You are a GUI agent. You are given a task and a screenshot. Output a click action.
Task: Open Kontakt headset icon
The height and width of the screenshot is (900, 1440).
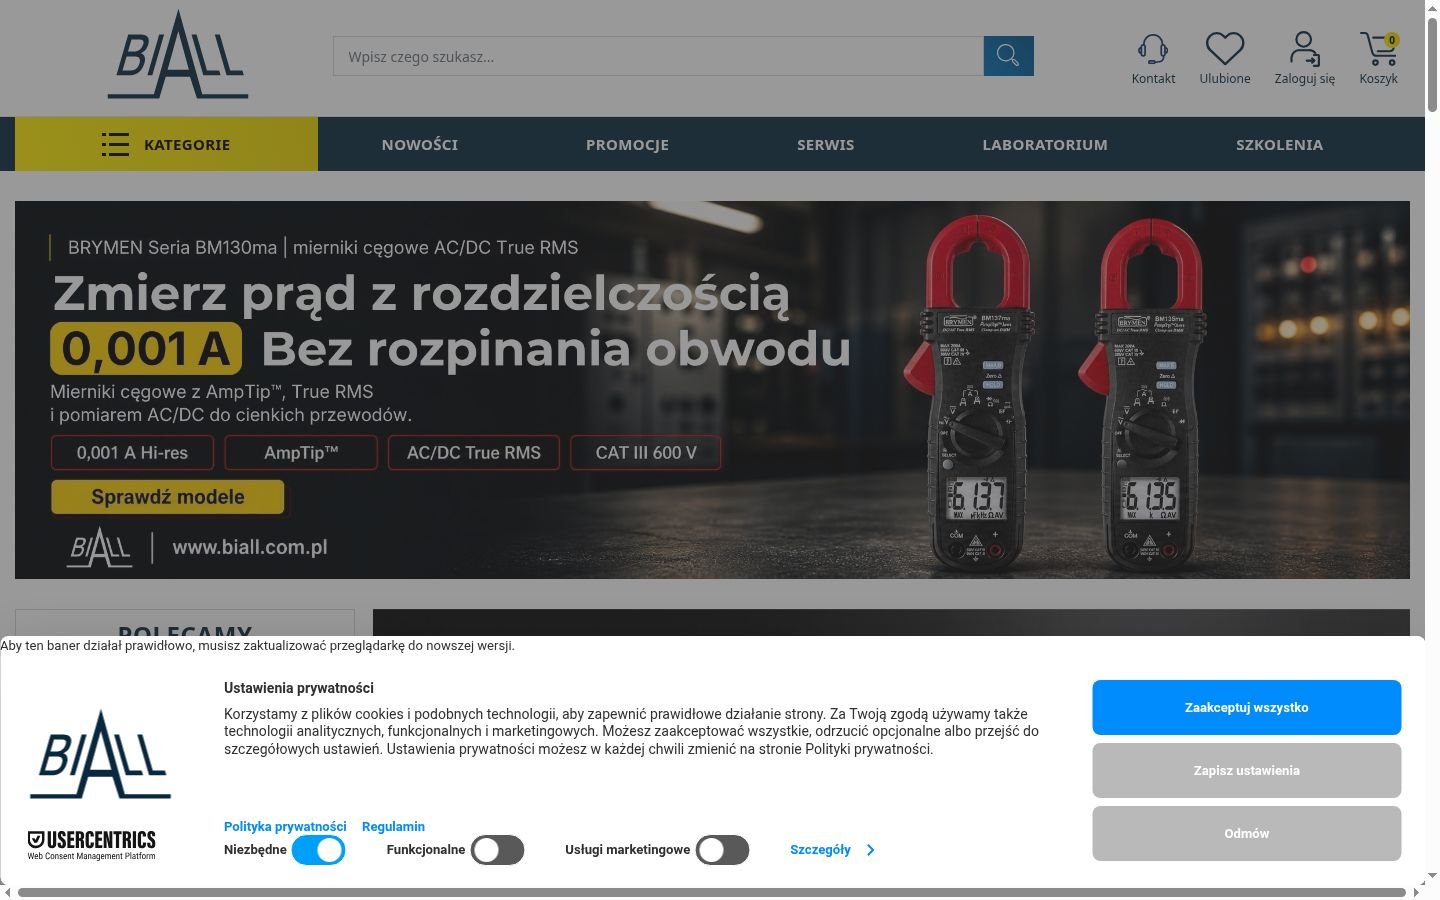coord(1153,48)
